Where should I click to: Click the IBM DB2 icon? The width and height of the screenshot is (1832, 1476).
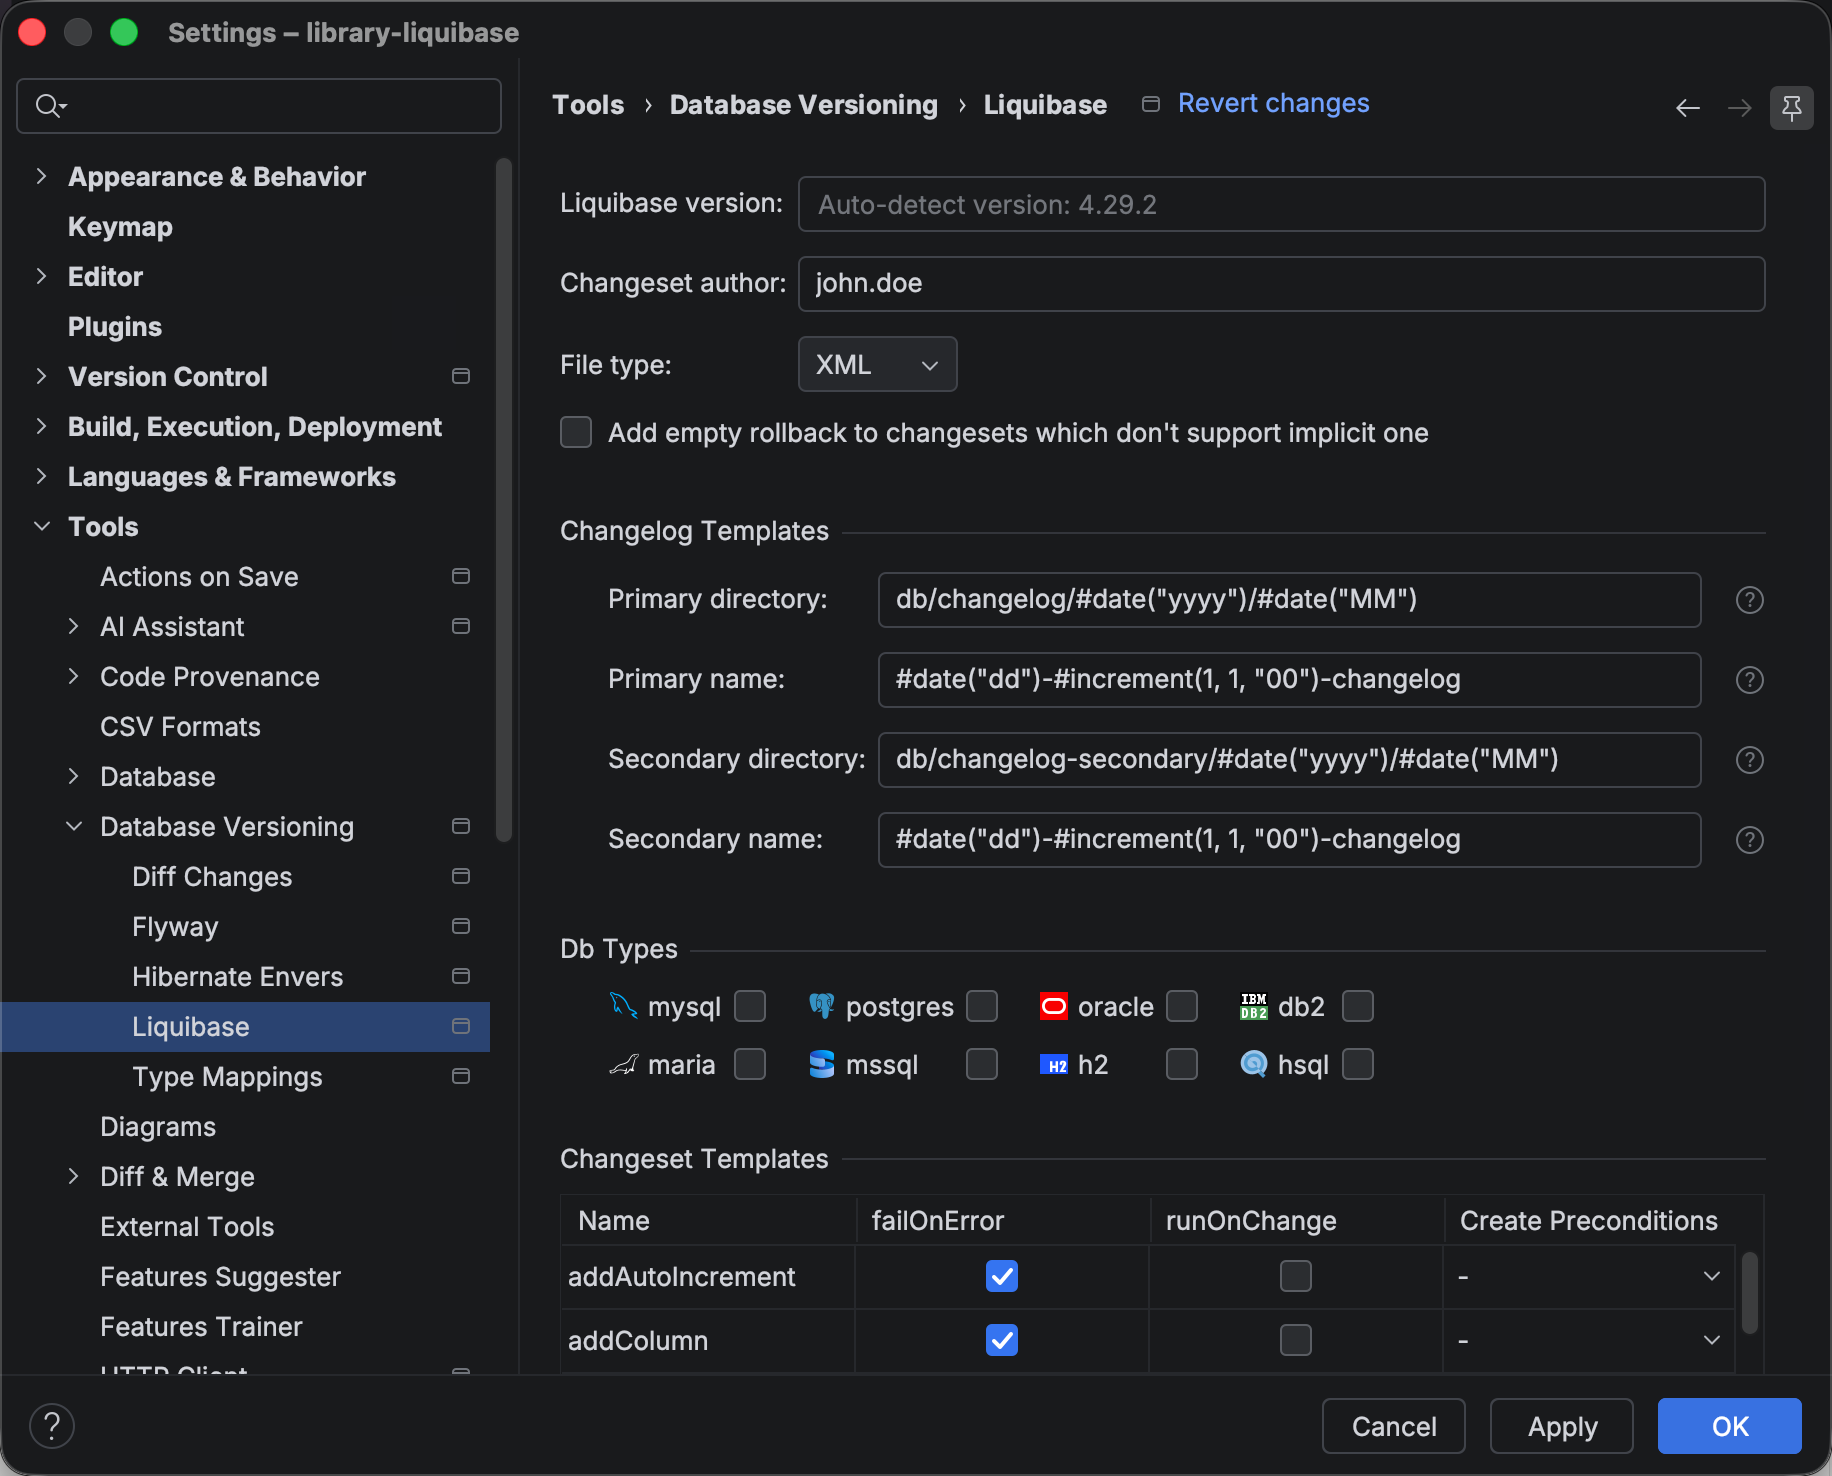[x=1254, y=1006]
